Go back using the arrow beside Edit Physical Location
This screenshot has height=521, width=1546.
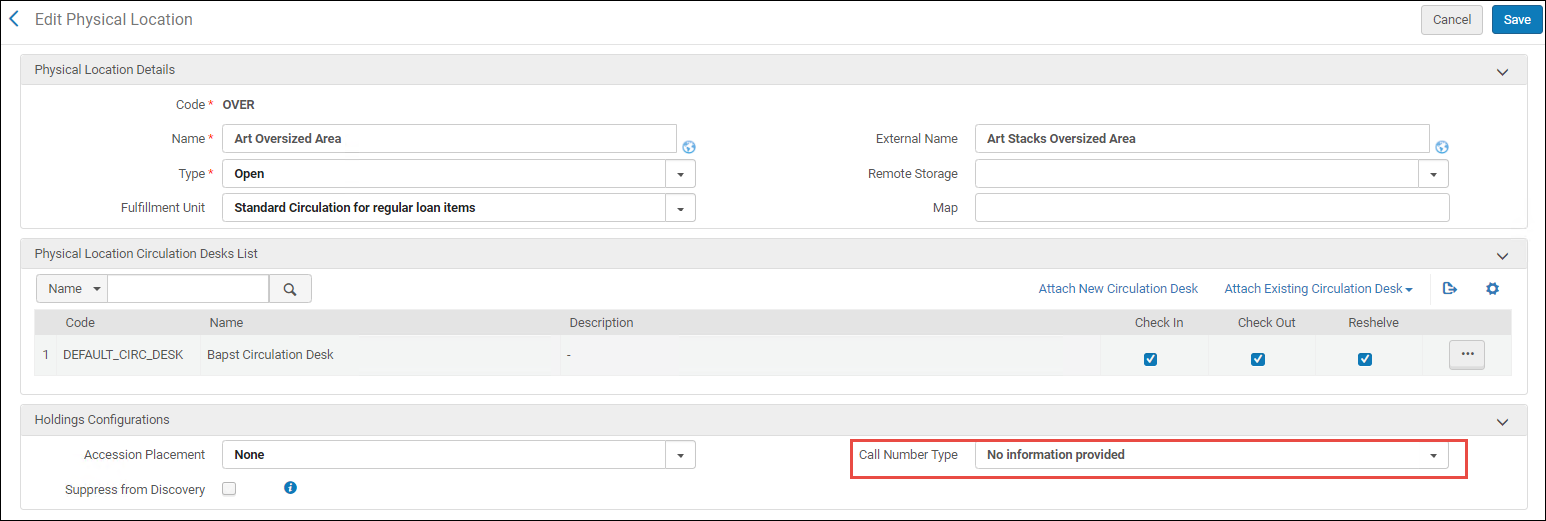14,19
